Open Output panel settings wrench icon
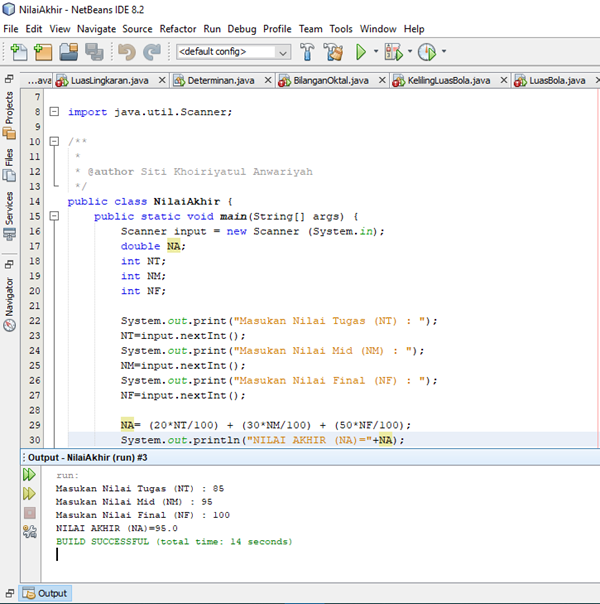600x604 pixels. click(29, 532)
